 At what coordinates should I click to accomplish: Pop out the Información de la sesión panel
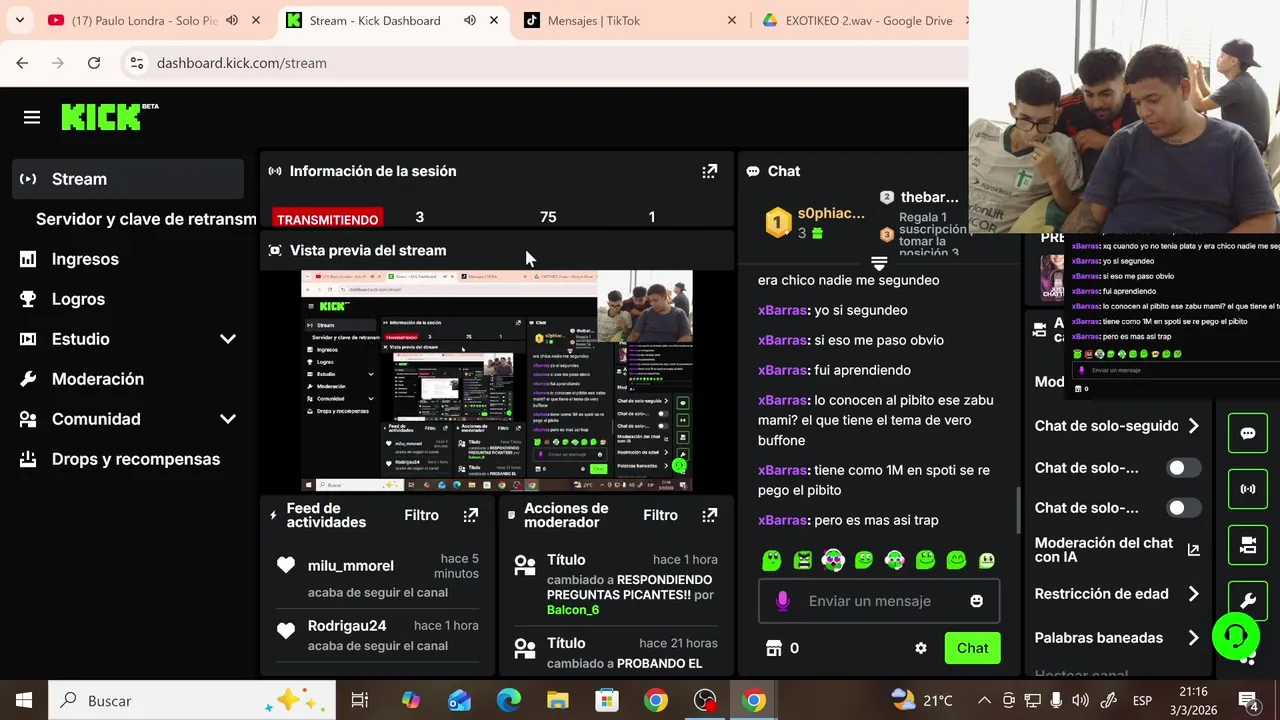tap(709, 171)
